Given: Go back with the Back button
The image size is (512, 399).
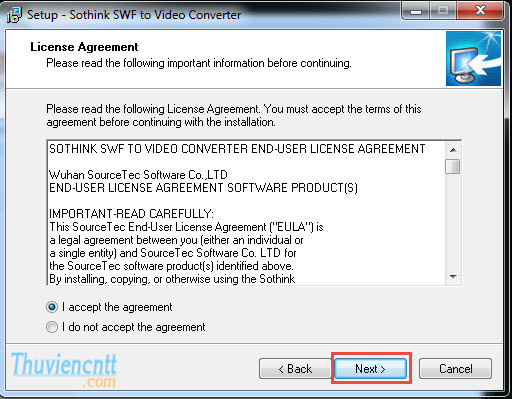Looking at the screenshot, I should 295,369.
